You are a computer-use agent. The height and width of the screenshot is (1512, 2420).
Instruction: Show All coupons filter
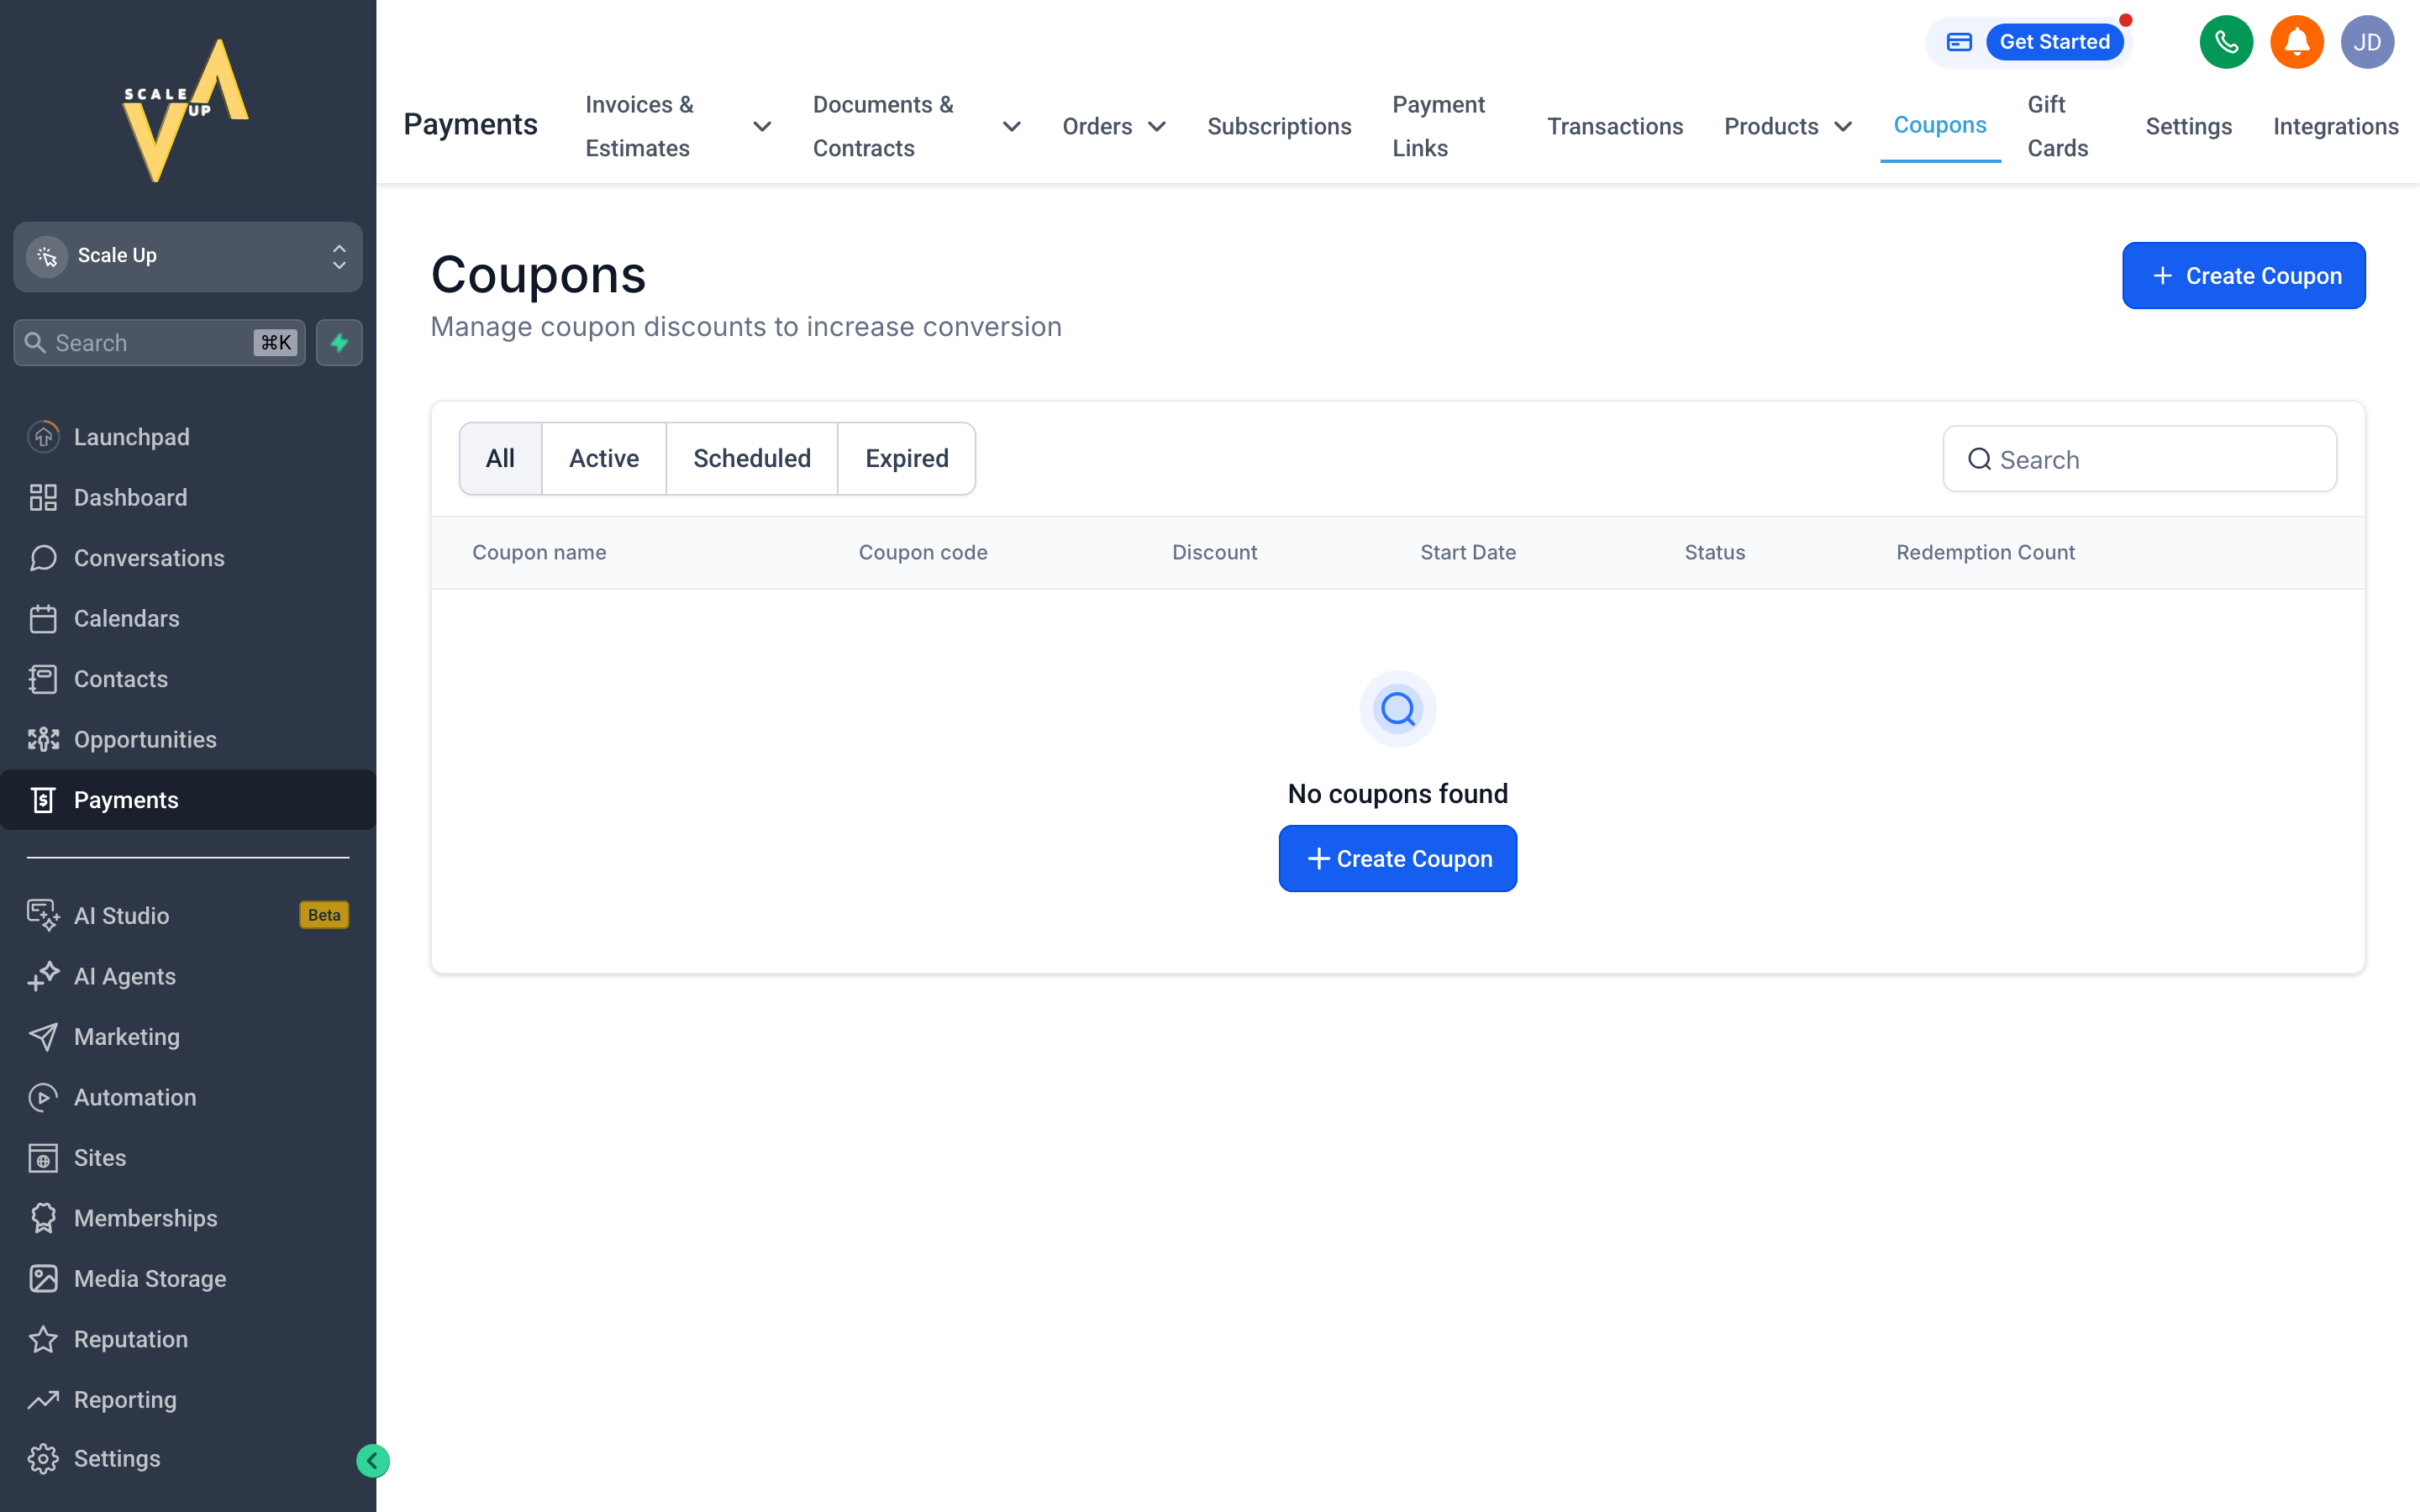[x=500, y=458]
